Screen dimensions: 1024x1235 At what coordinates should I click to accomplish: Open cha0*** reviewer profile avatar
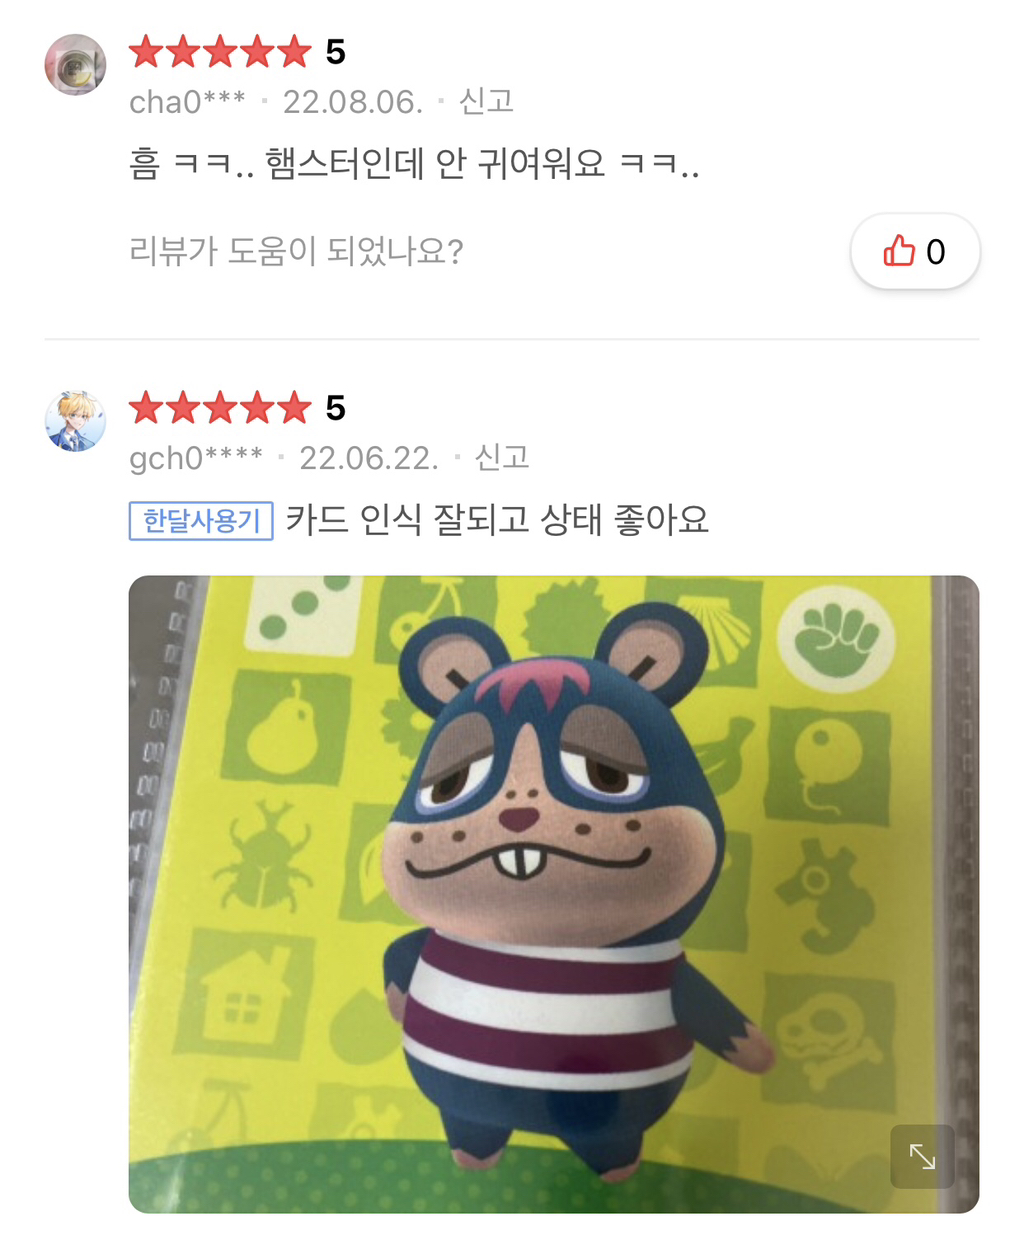click(75, 65)
